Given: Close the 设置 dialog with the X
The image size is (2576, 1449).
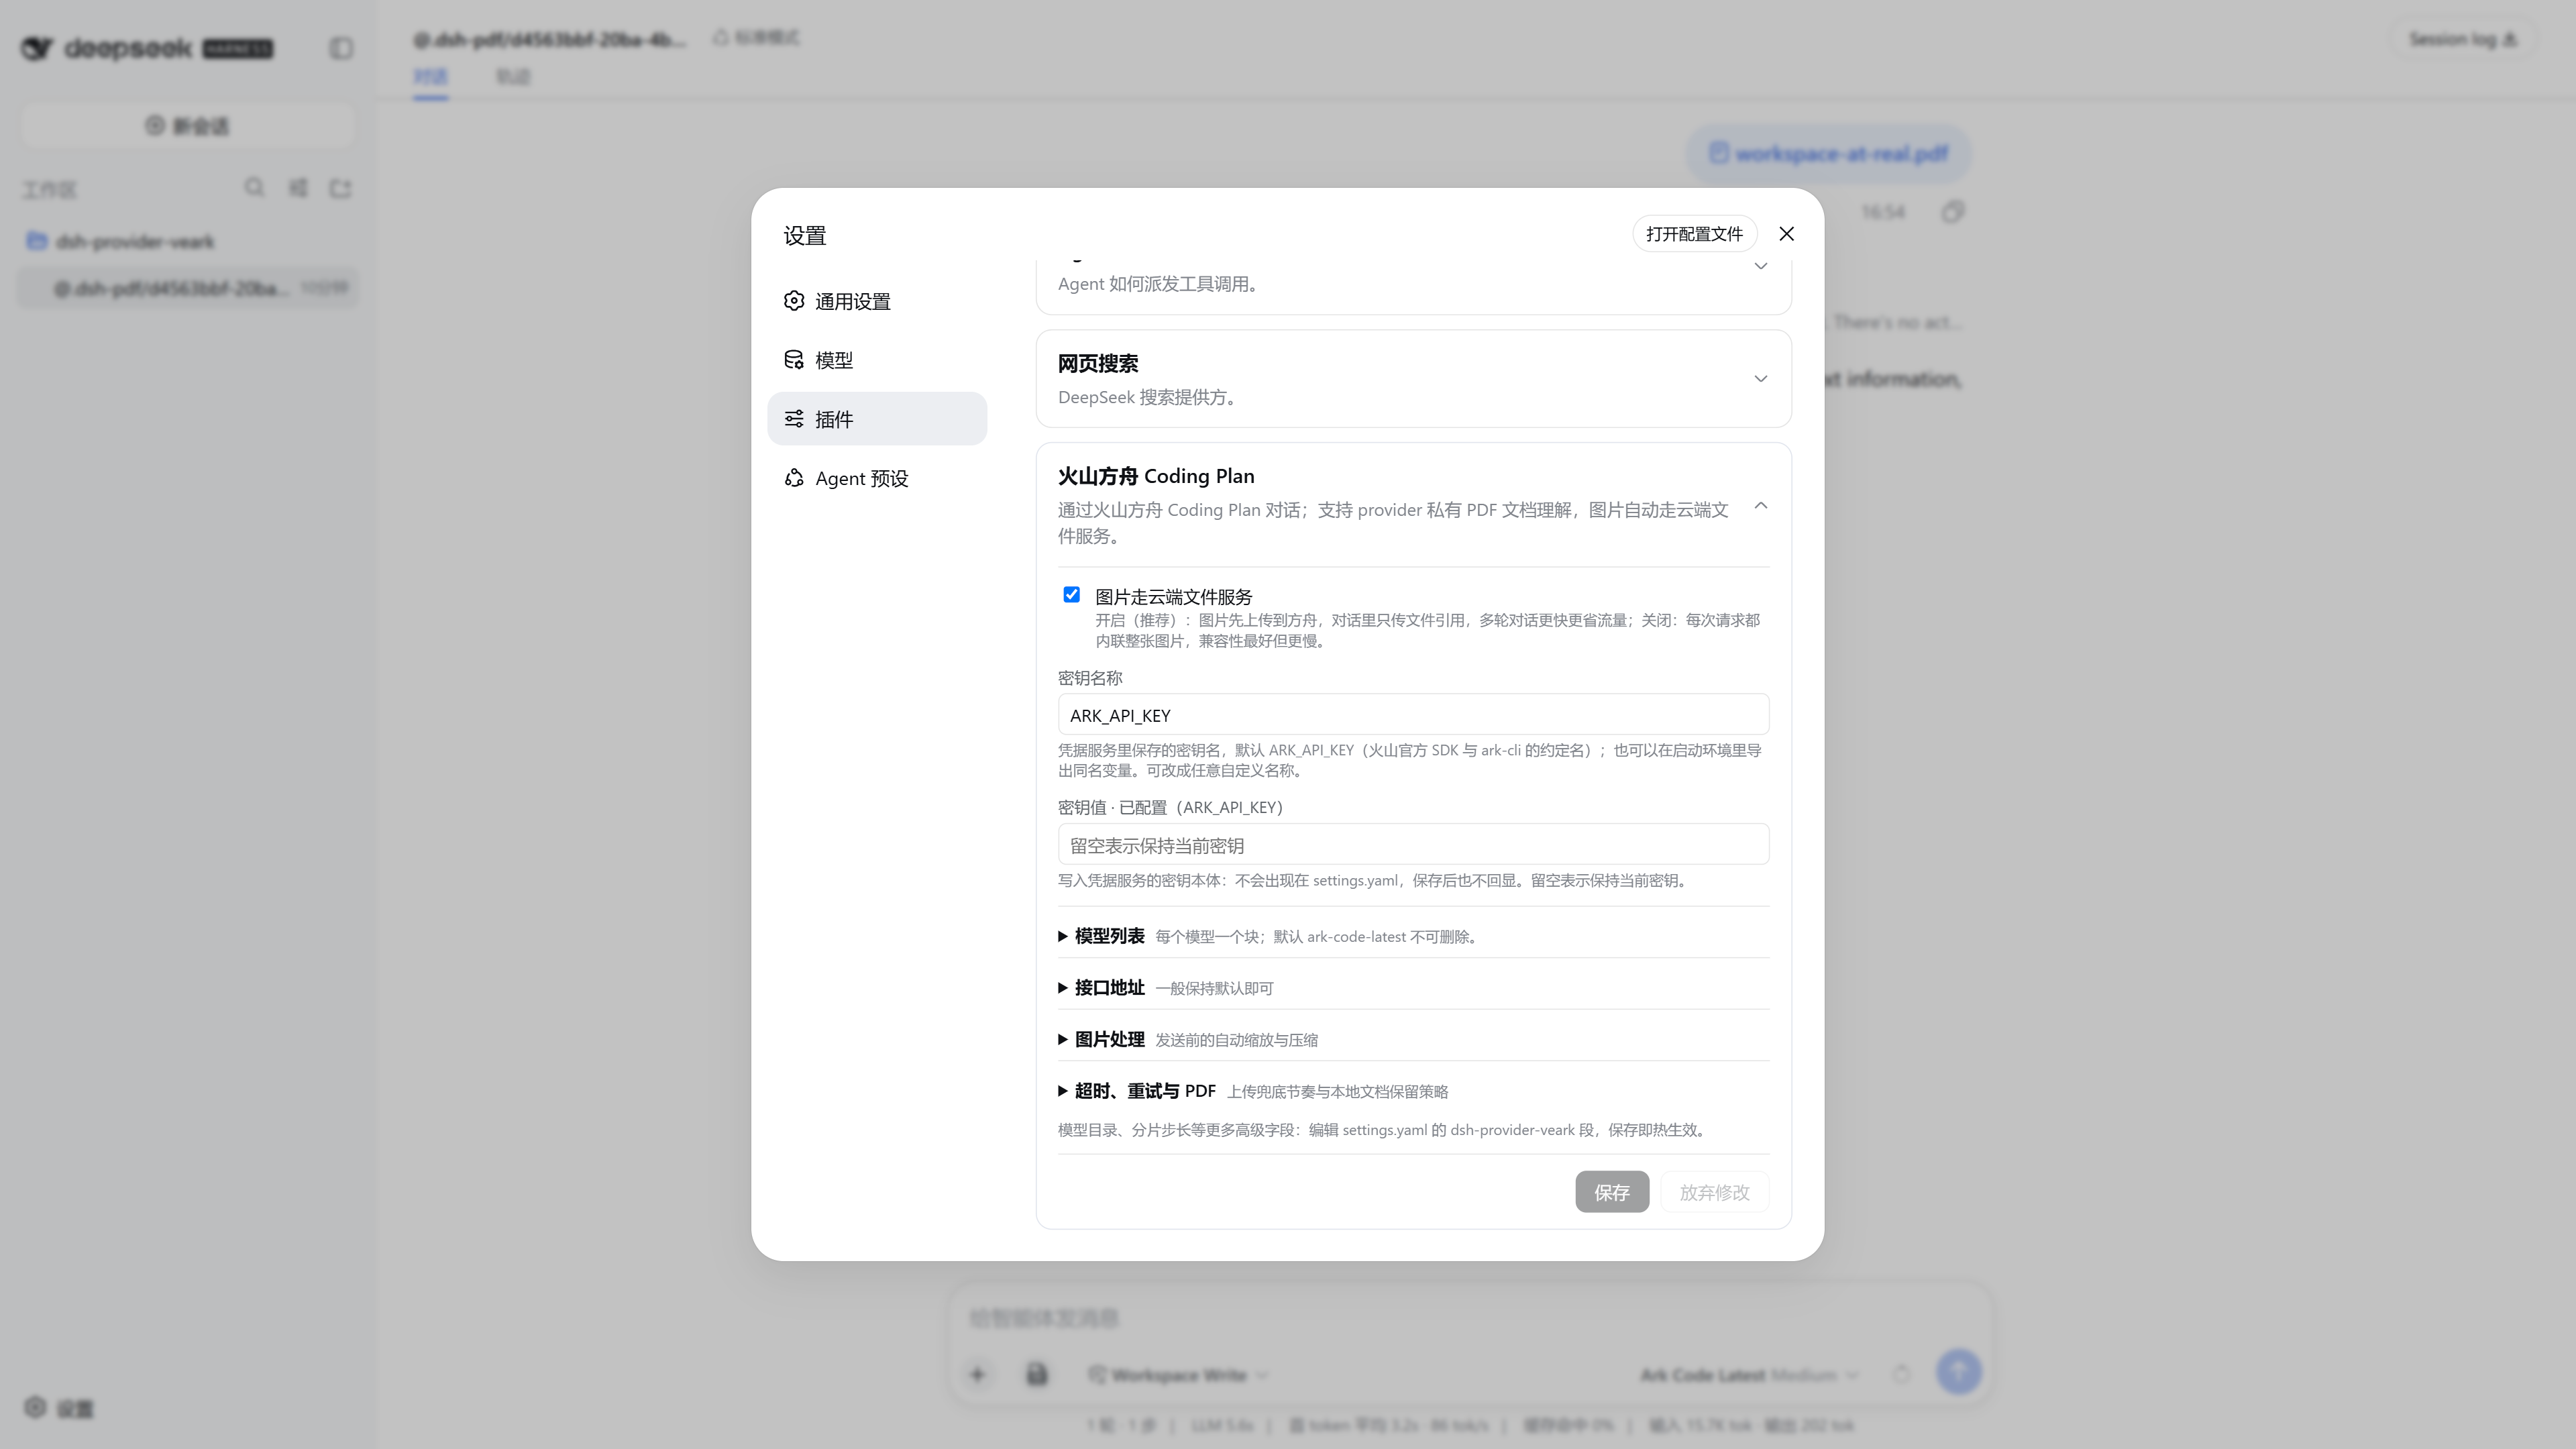Looking at the screenshot, I should coord(1787,234).
